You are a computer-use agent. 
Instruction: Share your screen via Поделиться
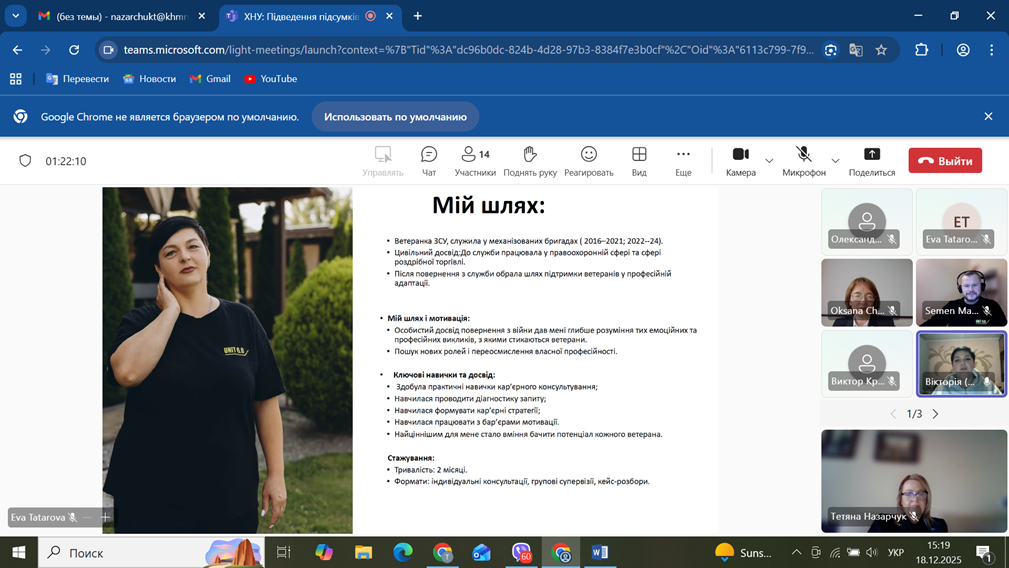(x=871, y=160)
